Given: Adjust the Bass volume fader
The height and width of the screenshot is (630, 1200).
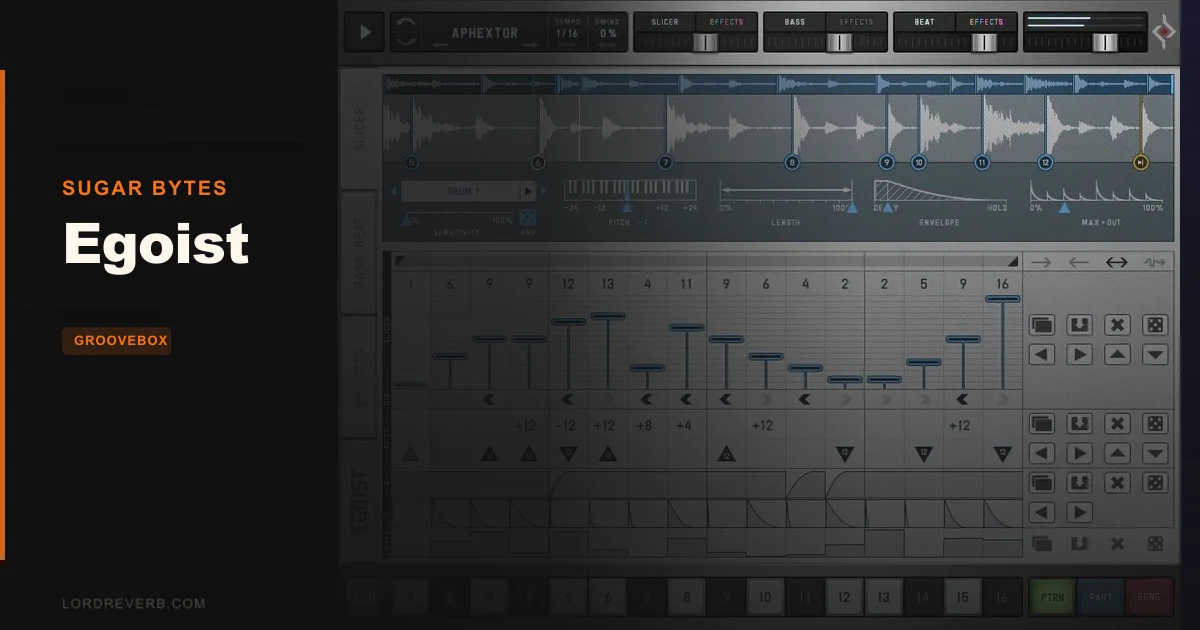Looking at the screenshot, I should (x=839, y=42).
